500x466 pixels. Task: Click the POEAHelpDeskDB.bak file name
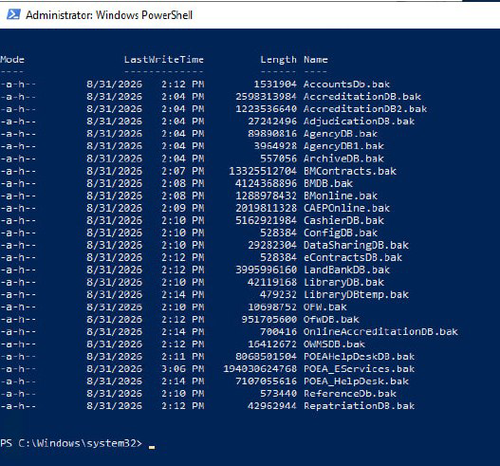click(x=359, y=357)
